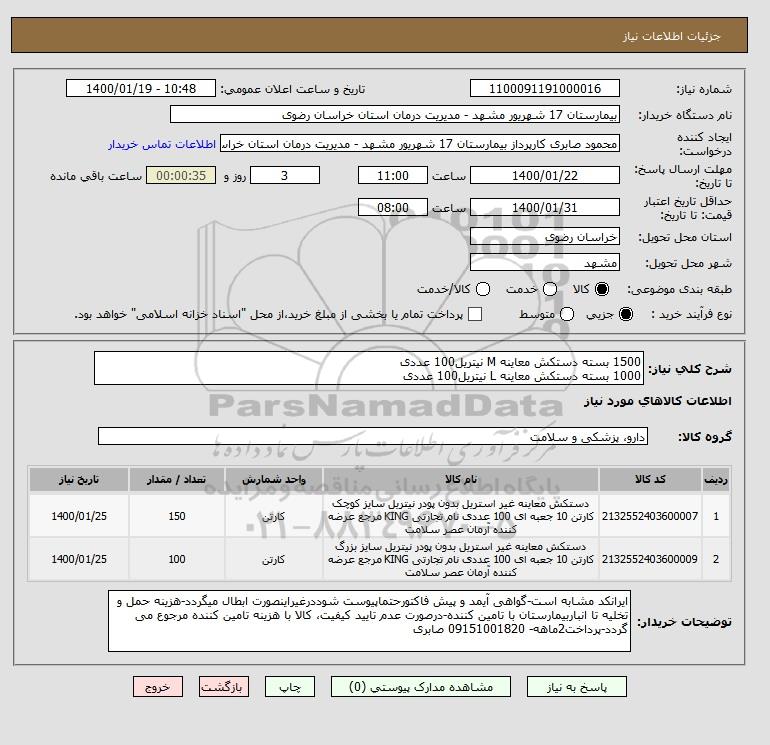Click the چاپ print button

pos(290,687)
